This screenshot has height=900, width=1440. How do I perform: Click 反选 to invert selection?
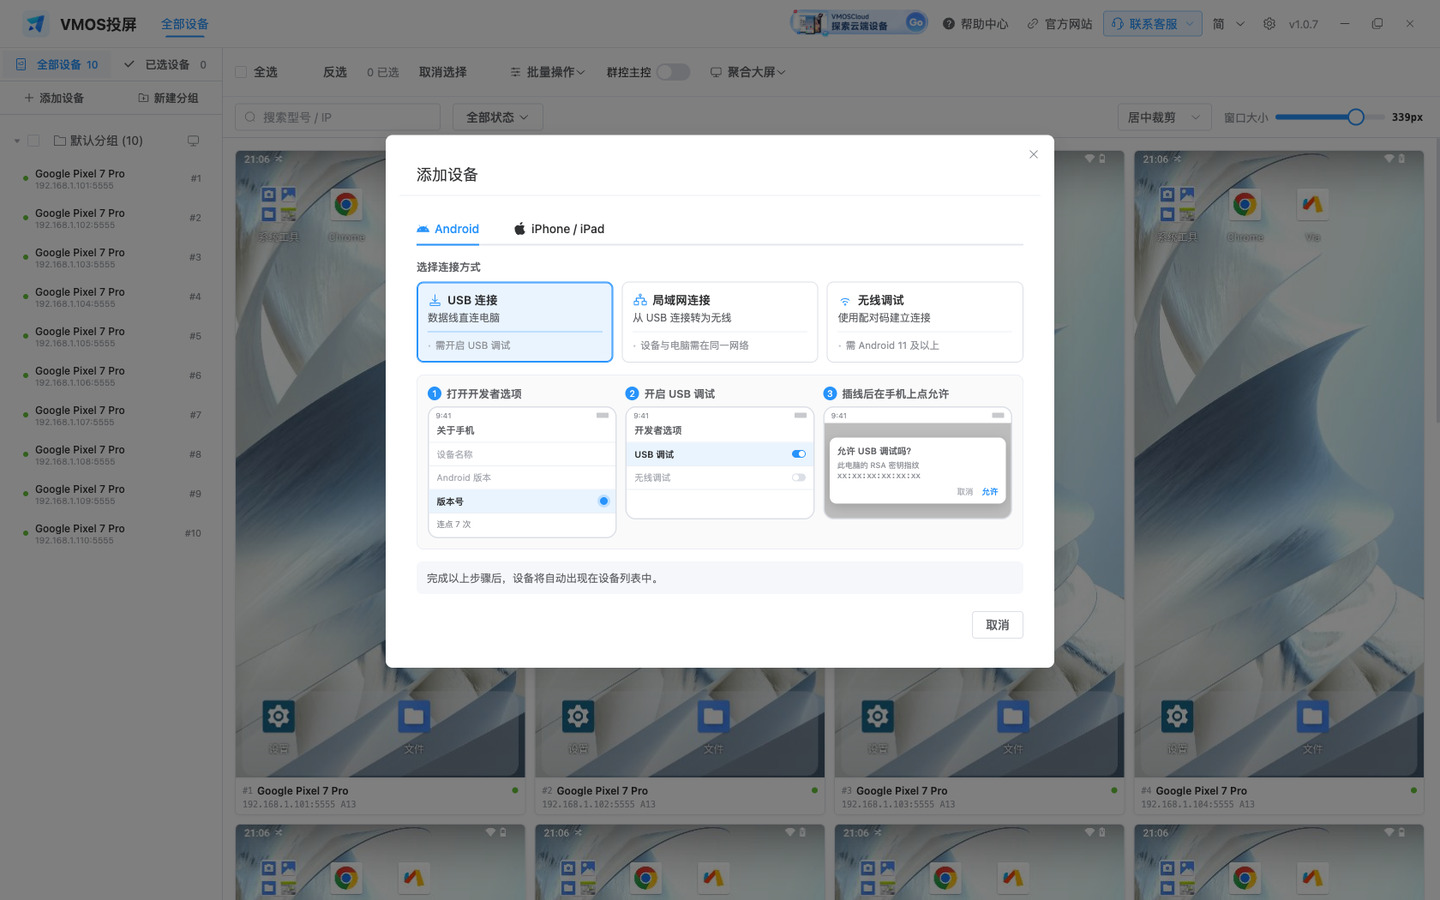(335, 72)
